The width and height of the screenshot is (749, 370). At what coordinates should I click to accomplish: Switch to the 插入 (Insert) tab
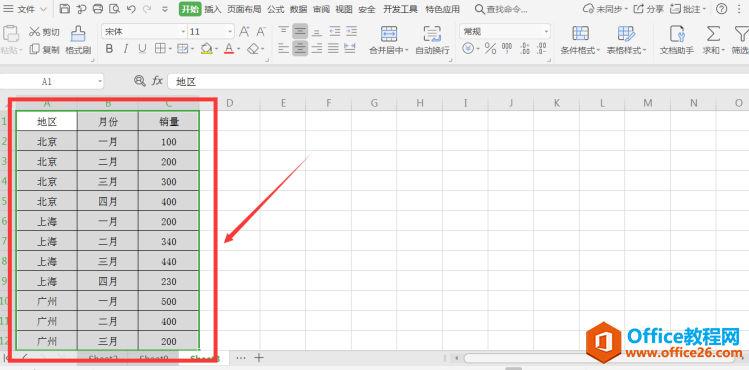coord(213,9)
